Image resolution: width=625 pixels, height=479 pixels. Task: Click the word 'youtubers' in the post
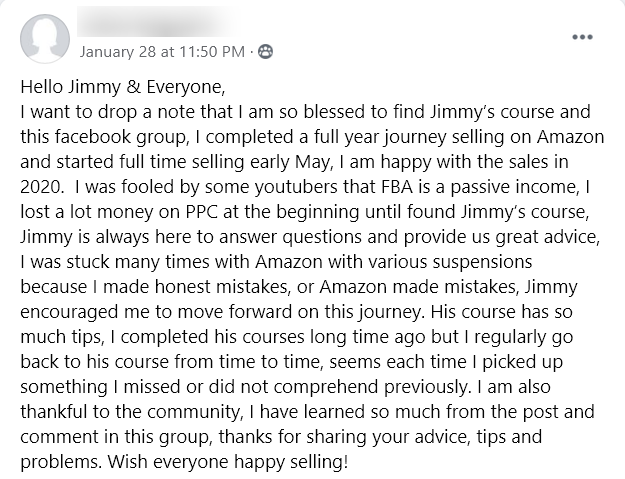click(x=297, y=187)
